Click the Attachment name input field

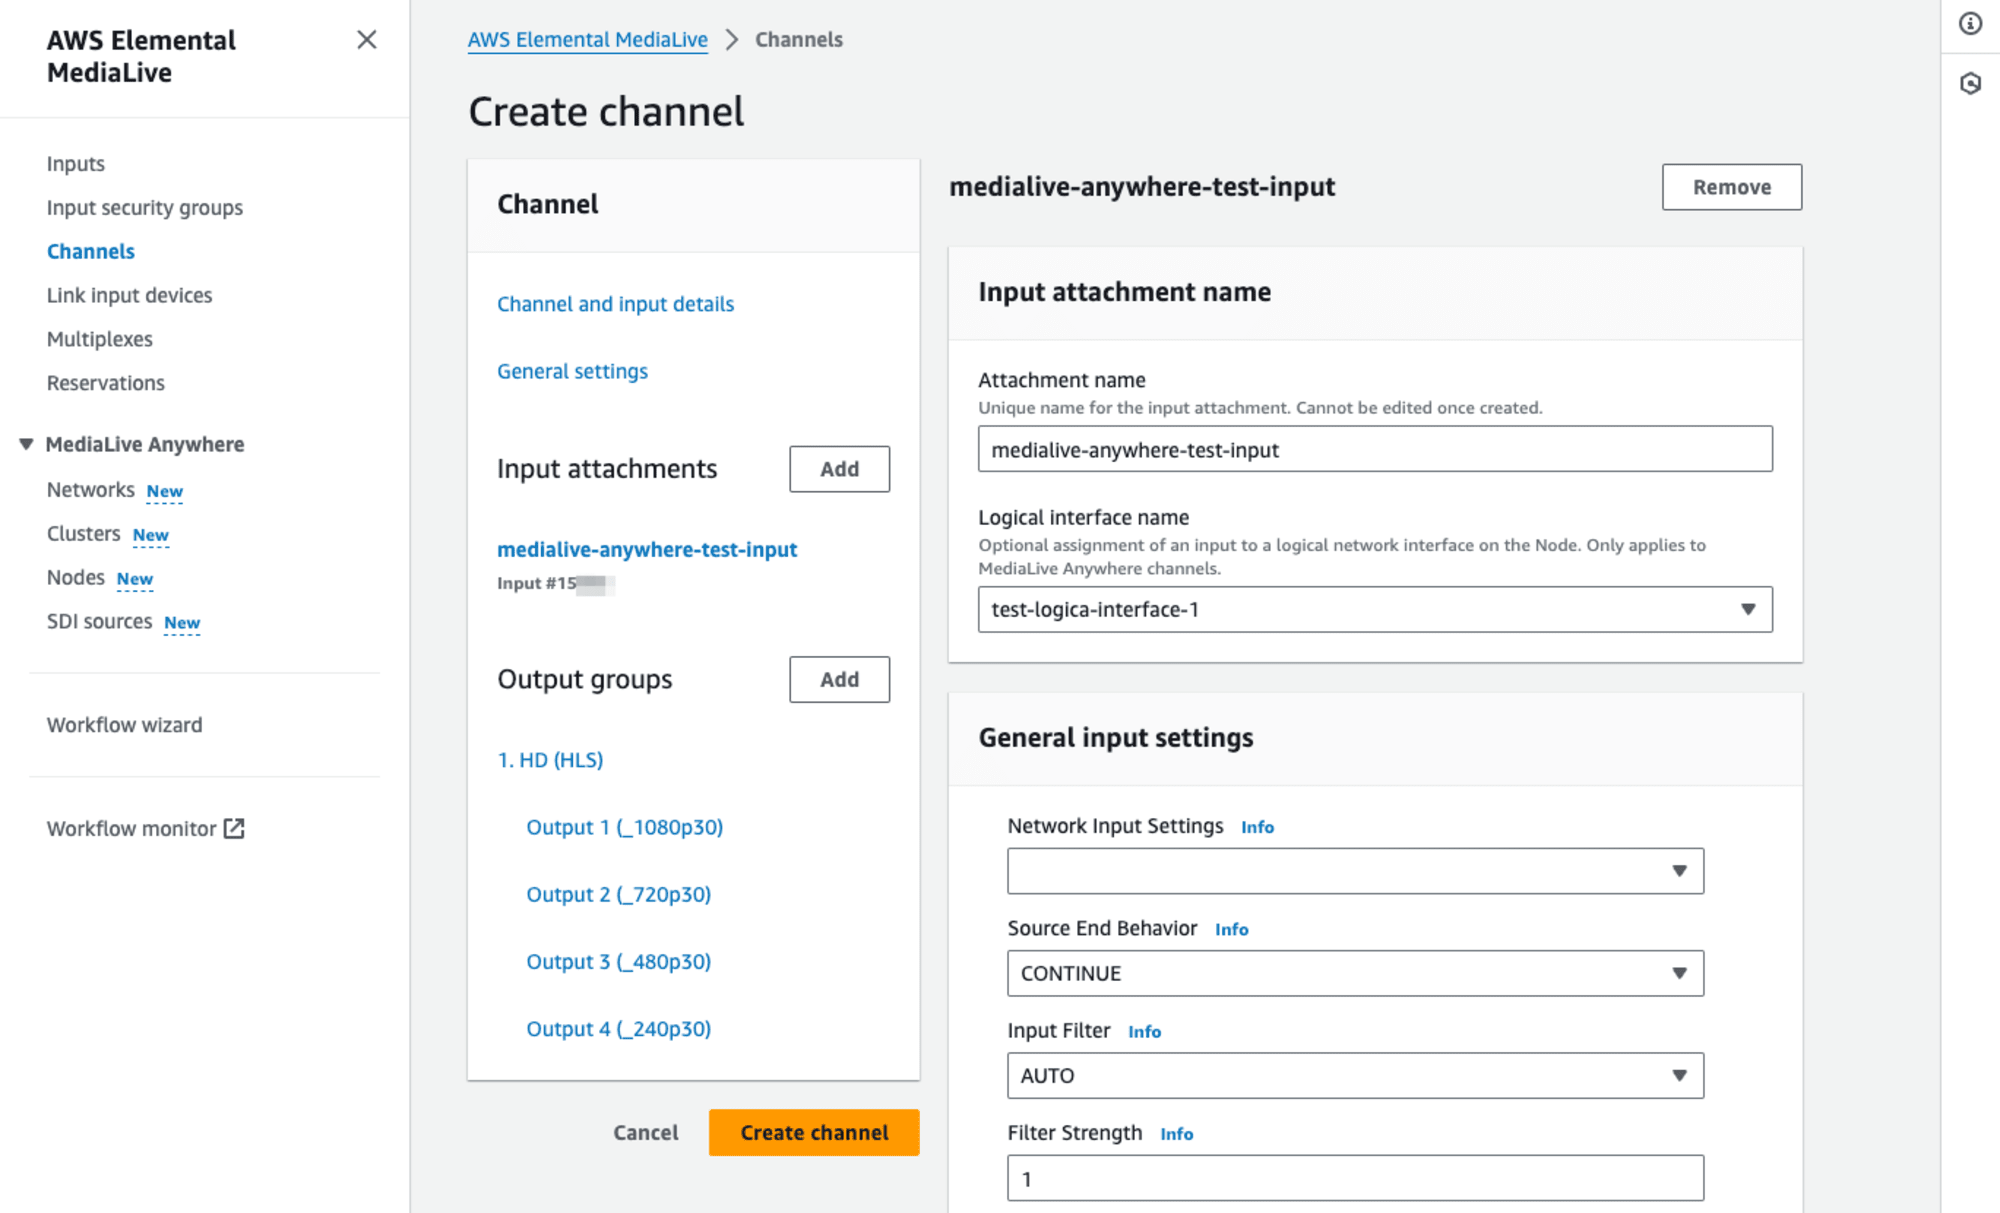click(1375, 450)
